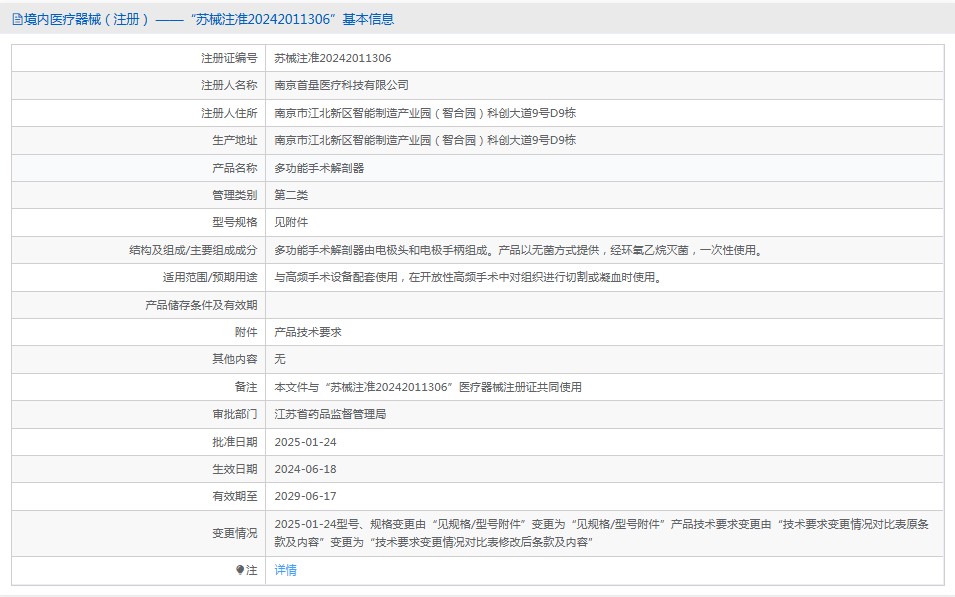Click the 适用范围/预期用途 description text
955x597 pixels.
[x=469, y=277]
